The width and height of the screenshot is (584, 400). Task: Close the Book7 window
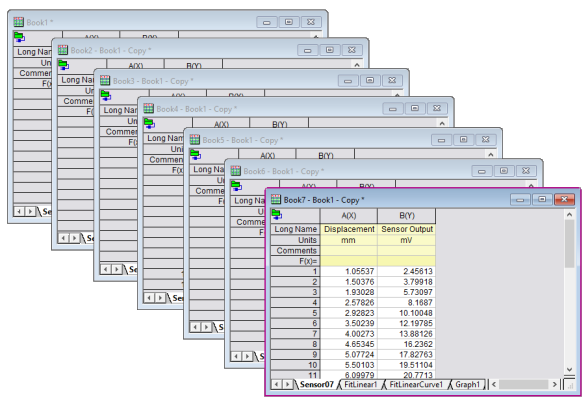564,199
